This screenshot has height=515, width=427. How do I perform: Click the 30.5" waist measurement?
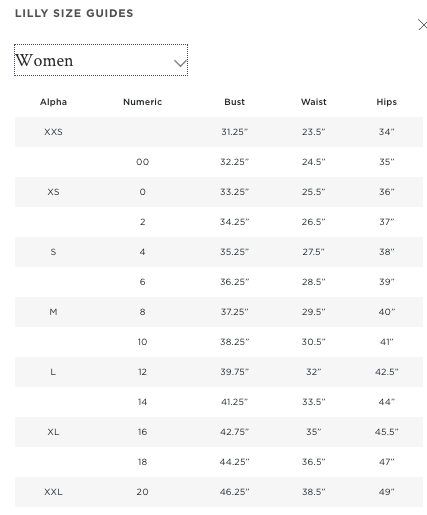[x=314, y=342]
